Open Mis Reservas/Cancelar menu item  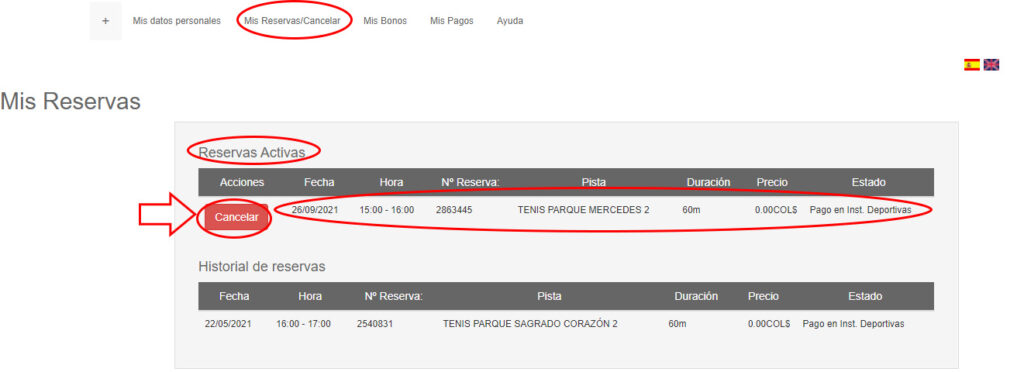click(x=292, y=21)
